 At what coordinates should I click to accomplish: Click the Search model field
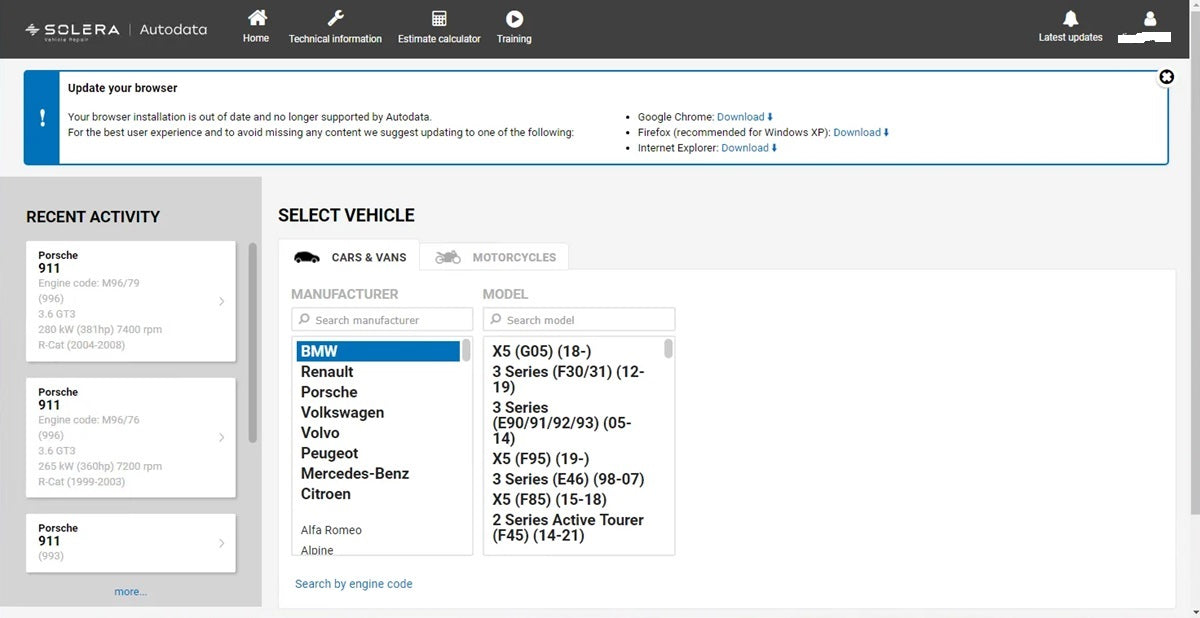(x=579, y=320)
